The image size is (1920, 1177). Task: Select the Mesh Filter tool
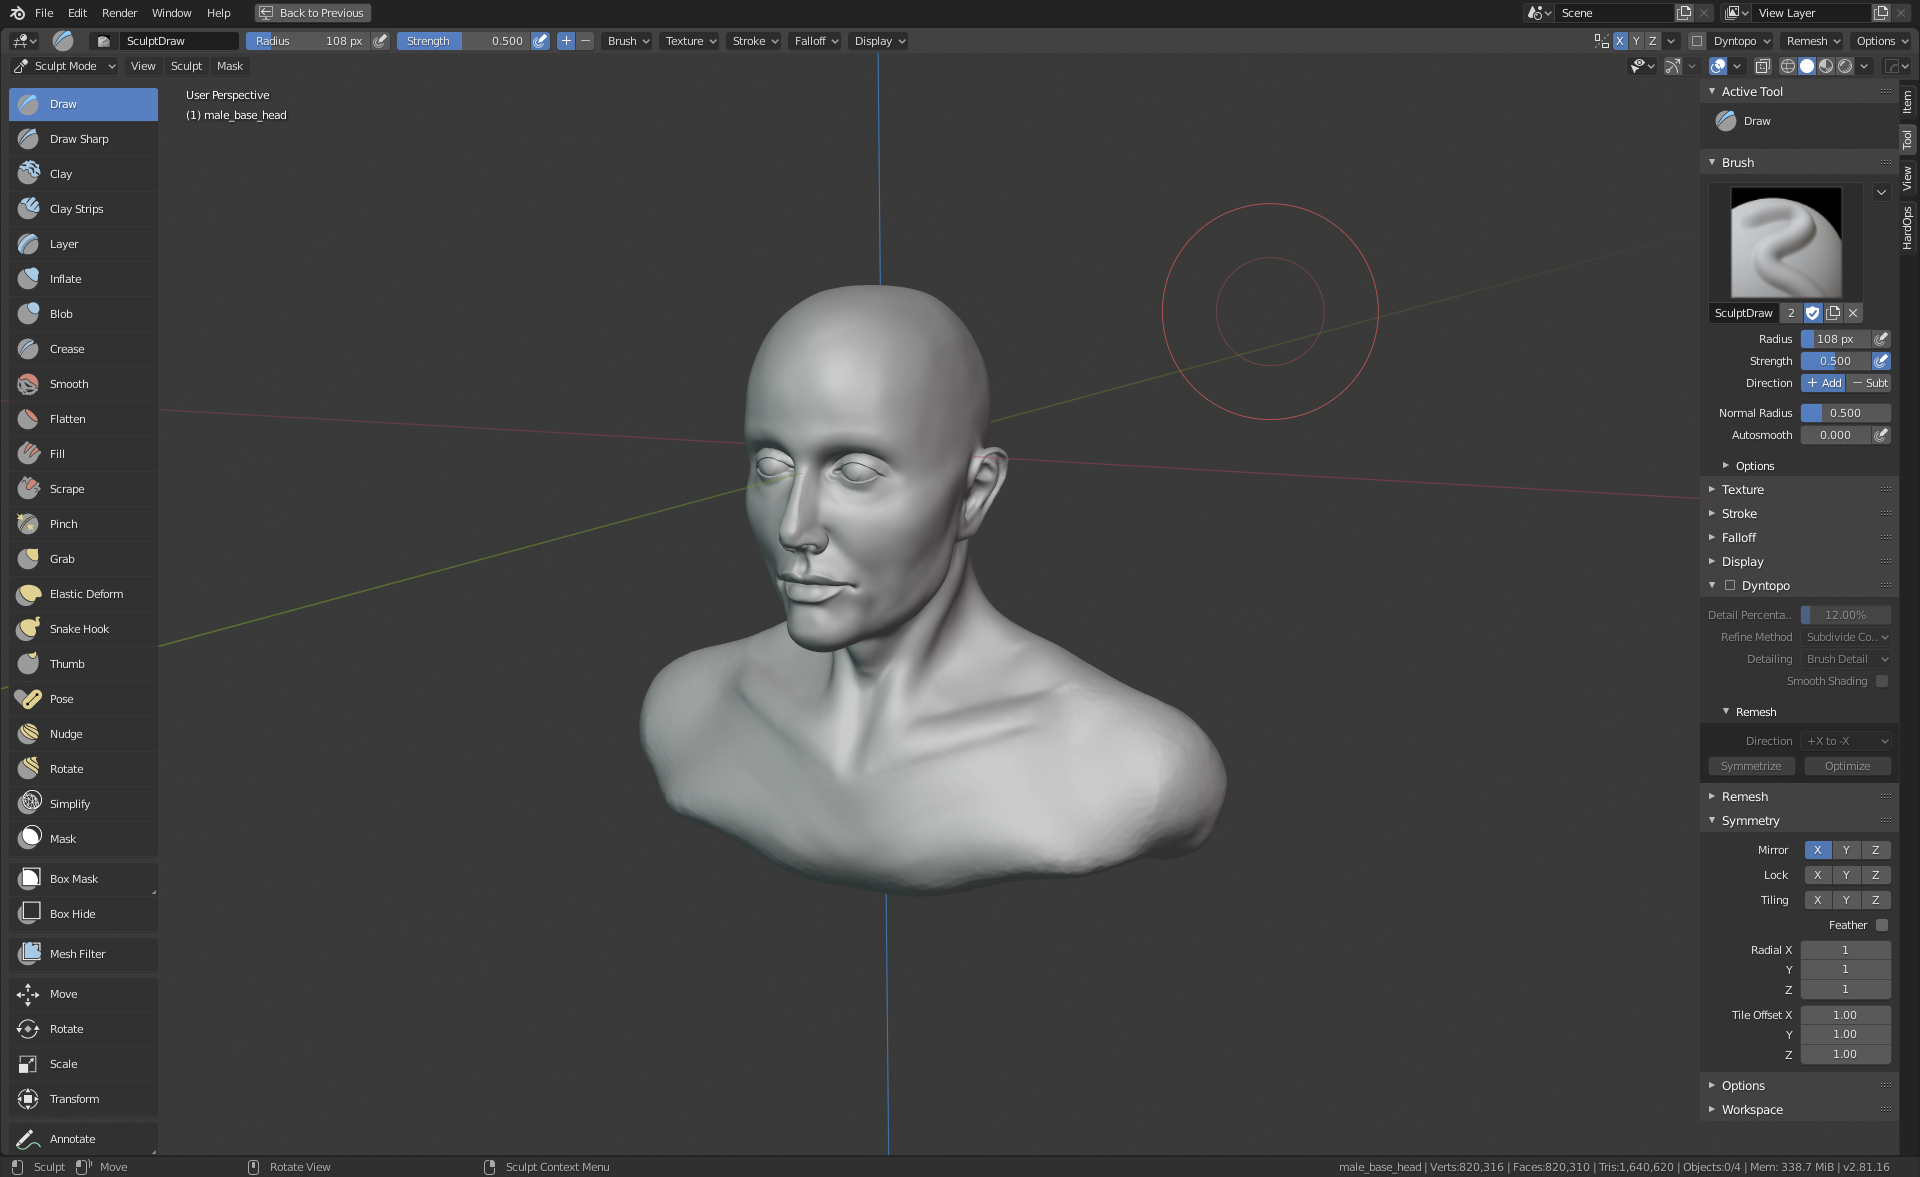click(77, 954)
